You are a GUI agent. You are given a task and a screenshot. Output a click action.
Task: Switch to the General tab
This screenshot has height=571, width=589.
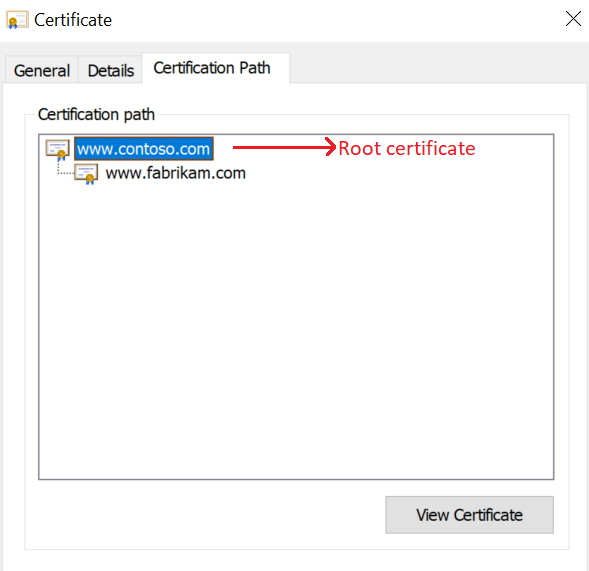(42, 71)
